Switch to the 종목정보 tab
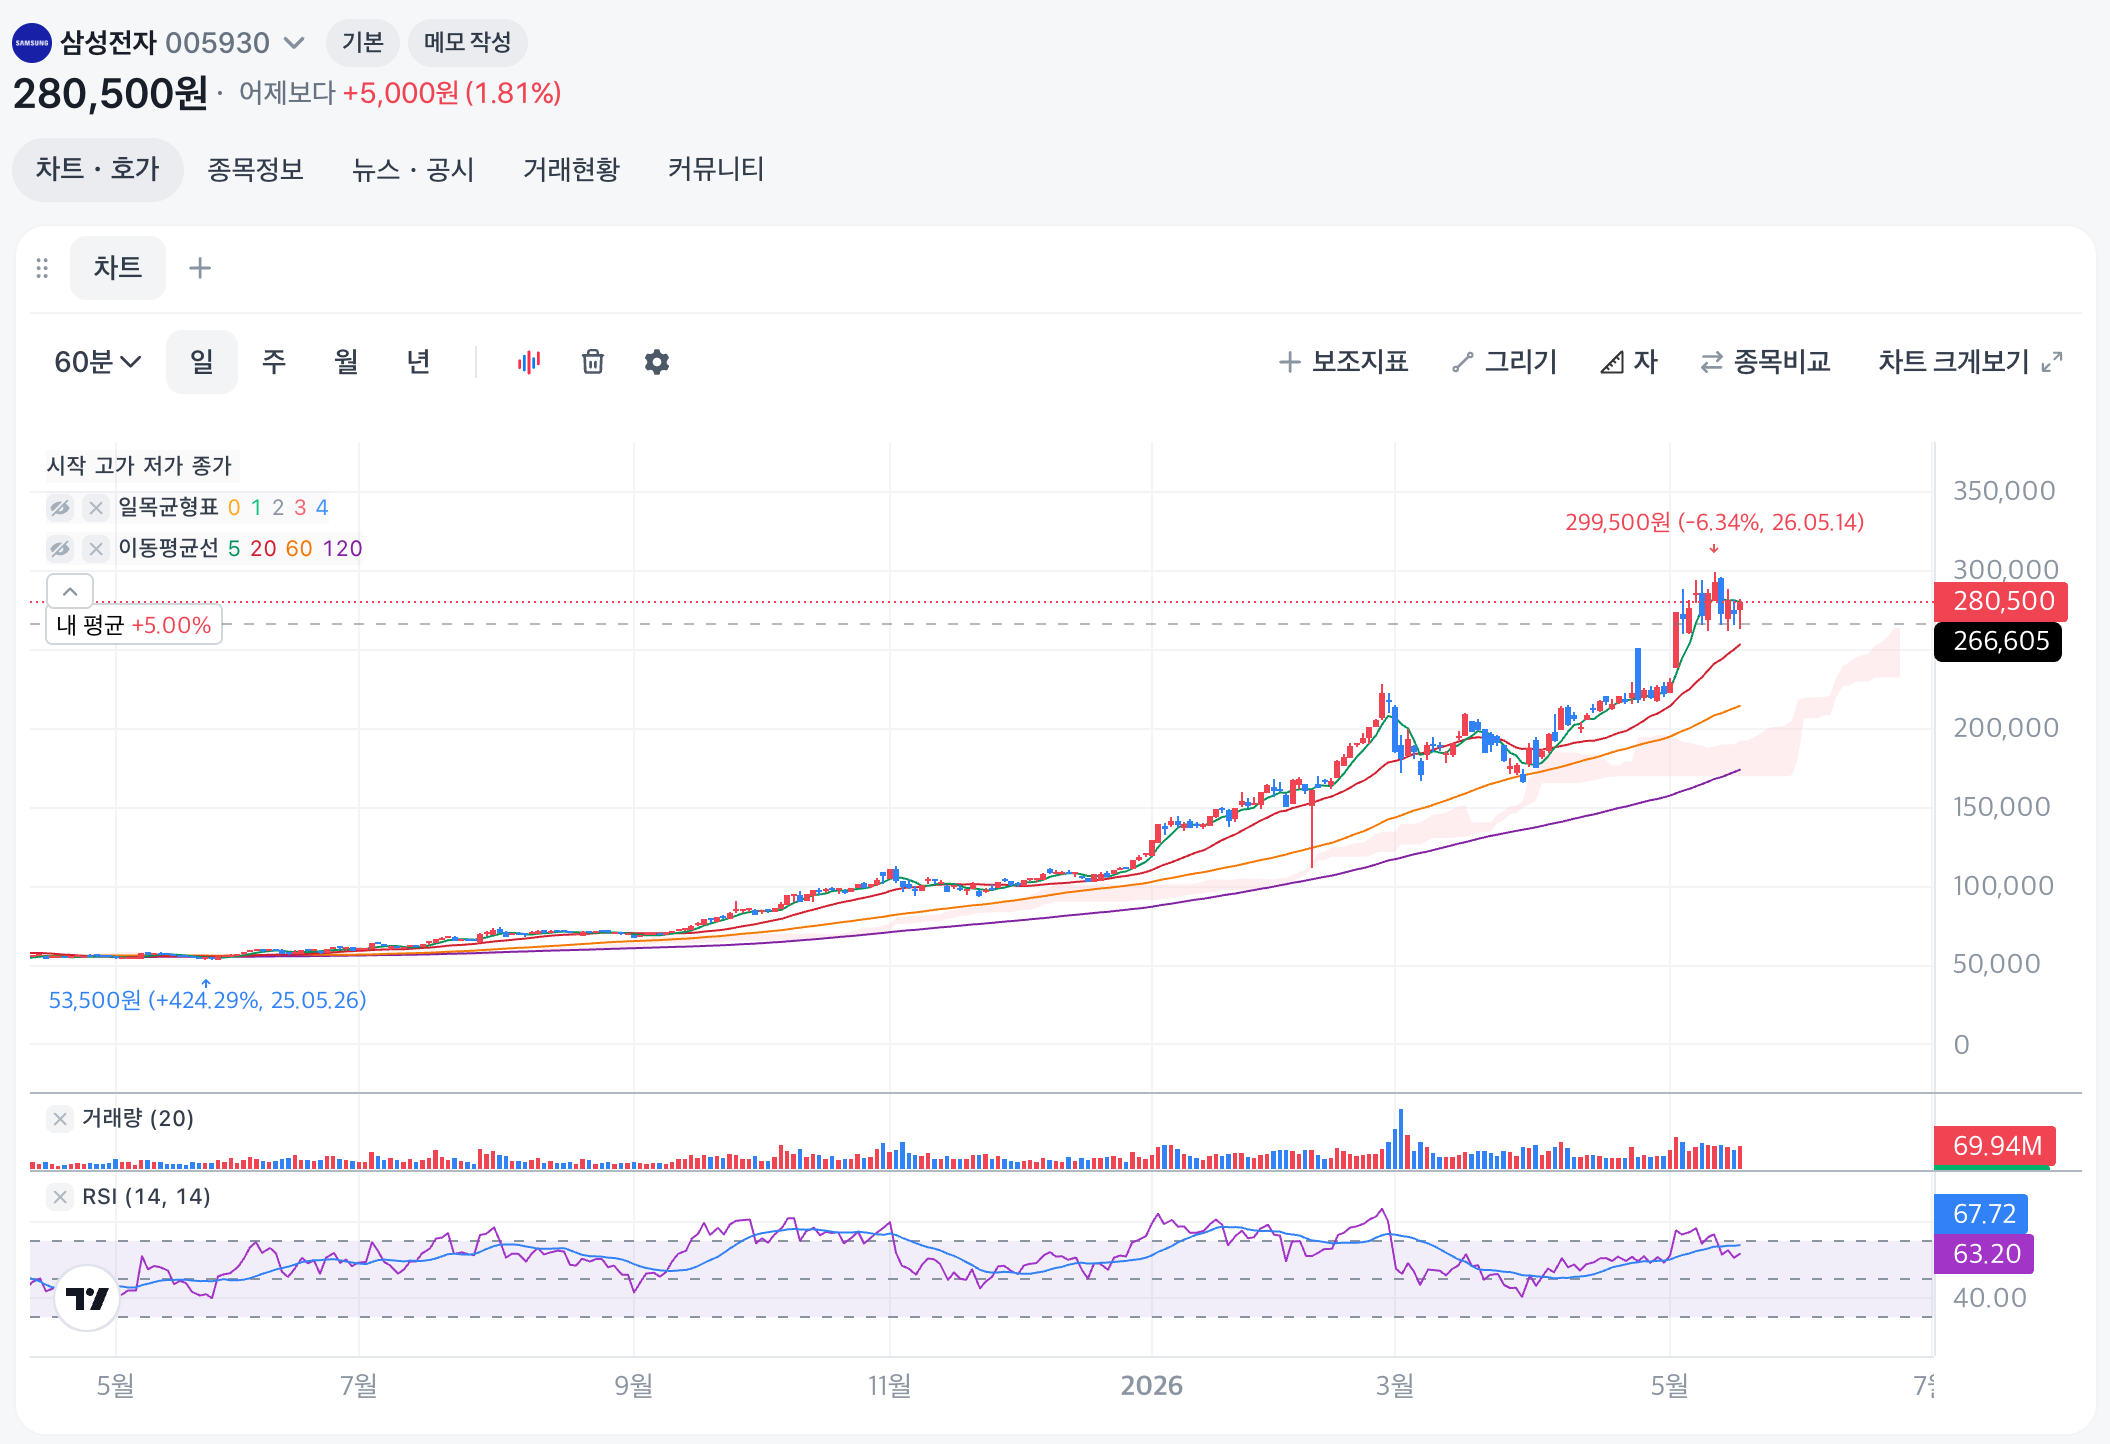This screenshot has width=2110, height=1444. coord(255,169)
